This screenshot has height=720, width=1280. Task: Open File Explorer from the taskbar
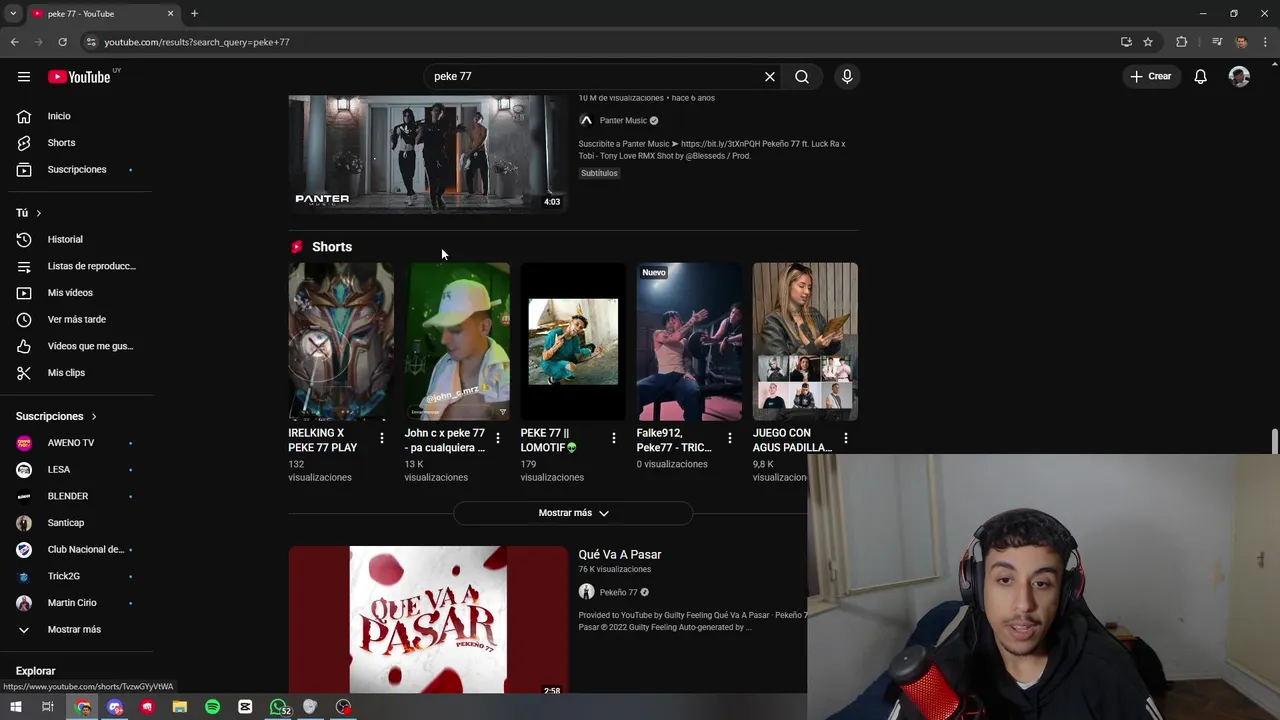coord(180,707)
